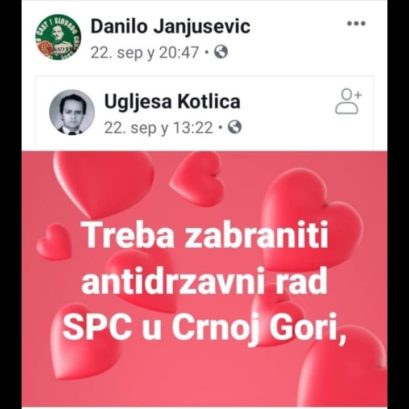Click the globe privacy icon next to 13:22
The image size is (409, 409).
234,127
